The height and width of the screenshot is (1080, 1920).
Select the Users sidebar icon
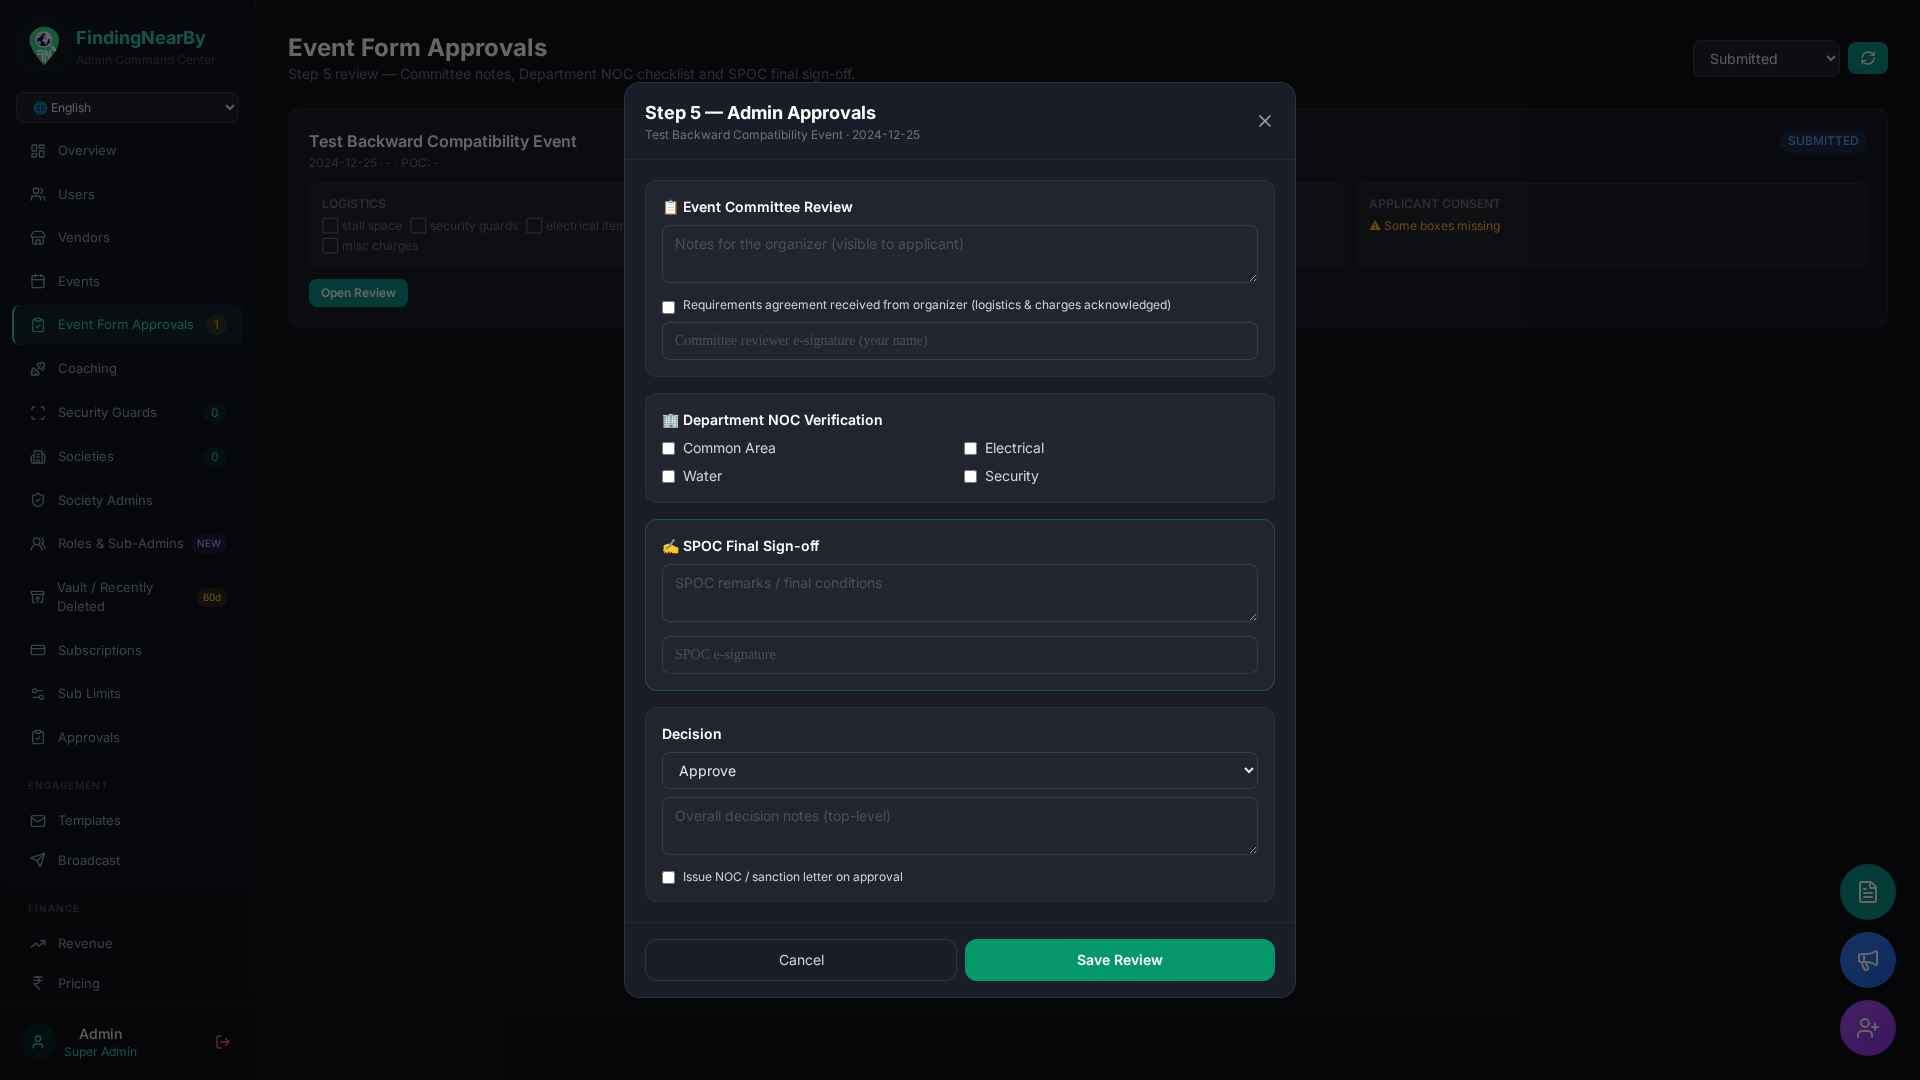tap(37, 194)
